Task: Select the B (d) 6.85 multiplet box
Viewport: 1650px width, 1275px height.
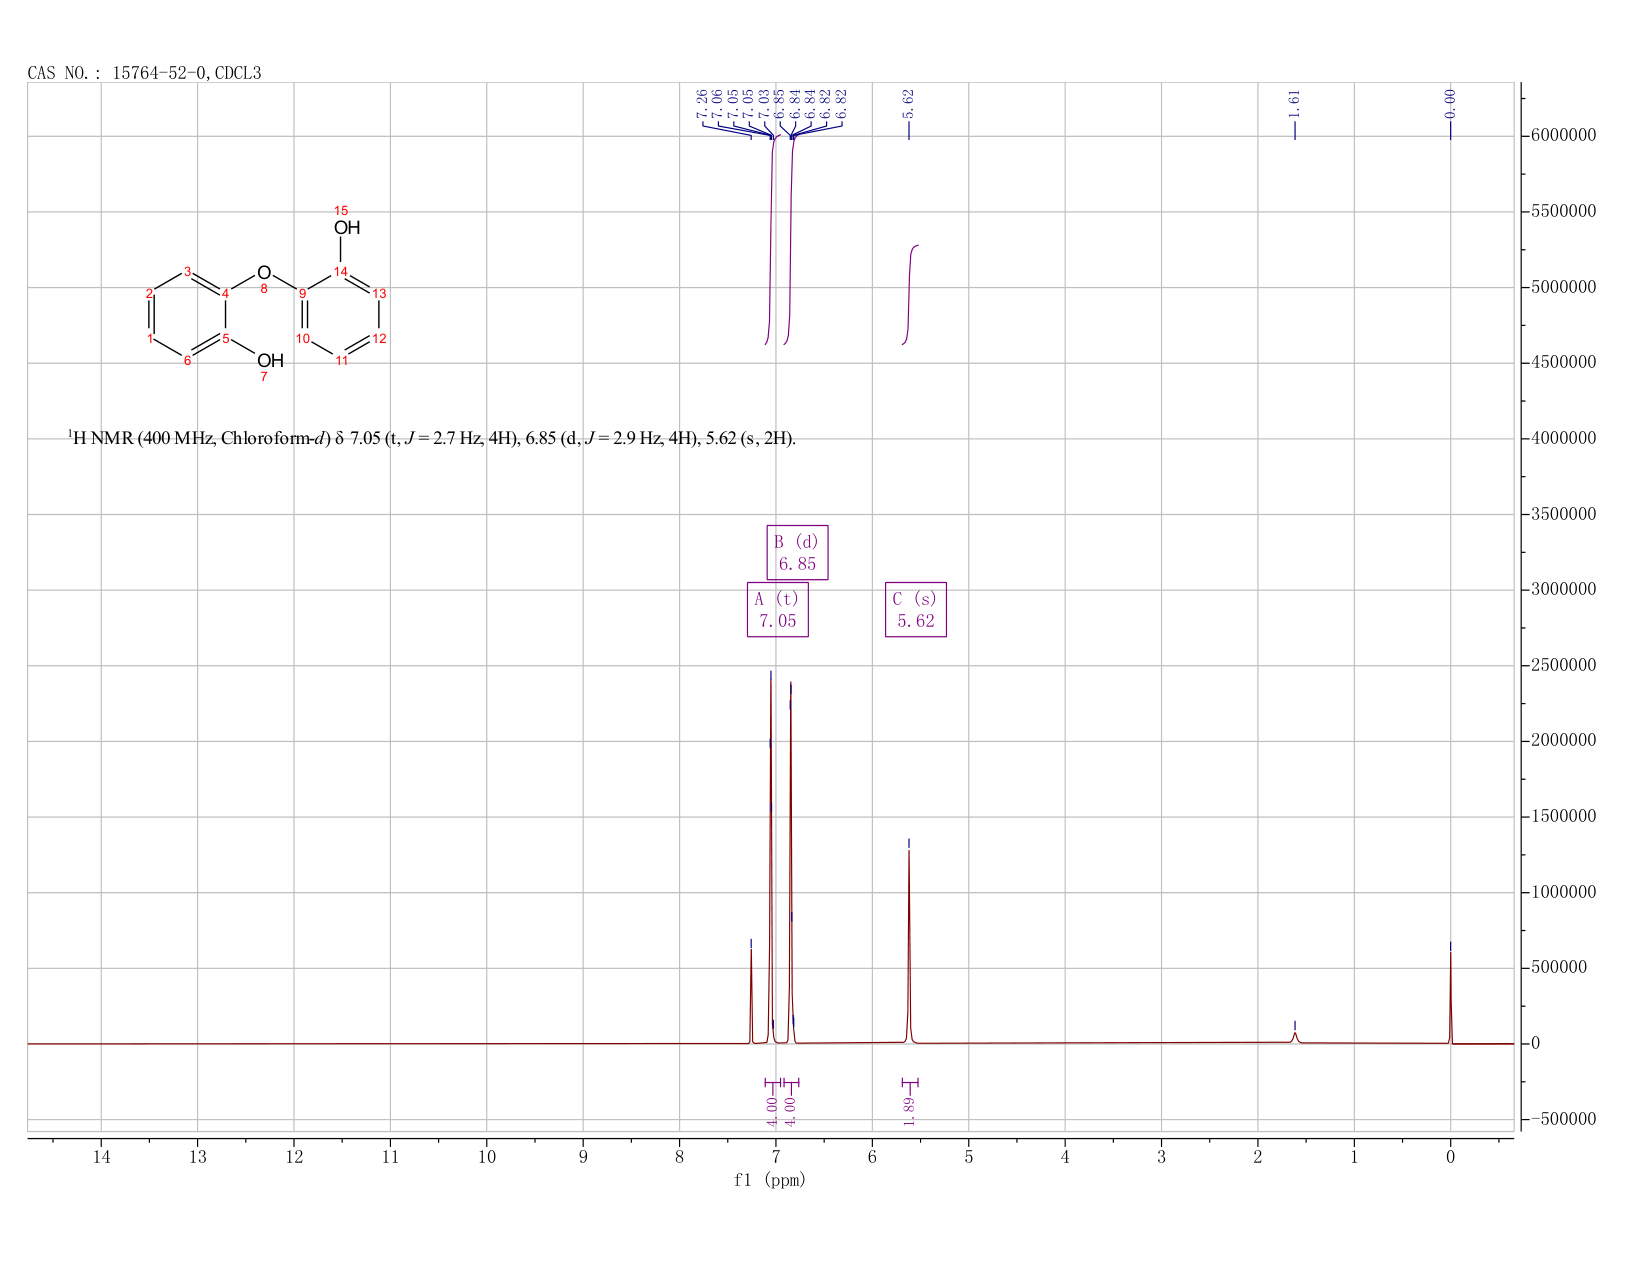Action: click(x=797, y=552)
